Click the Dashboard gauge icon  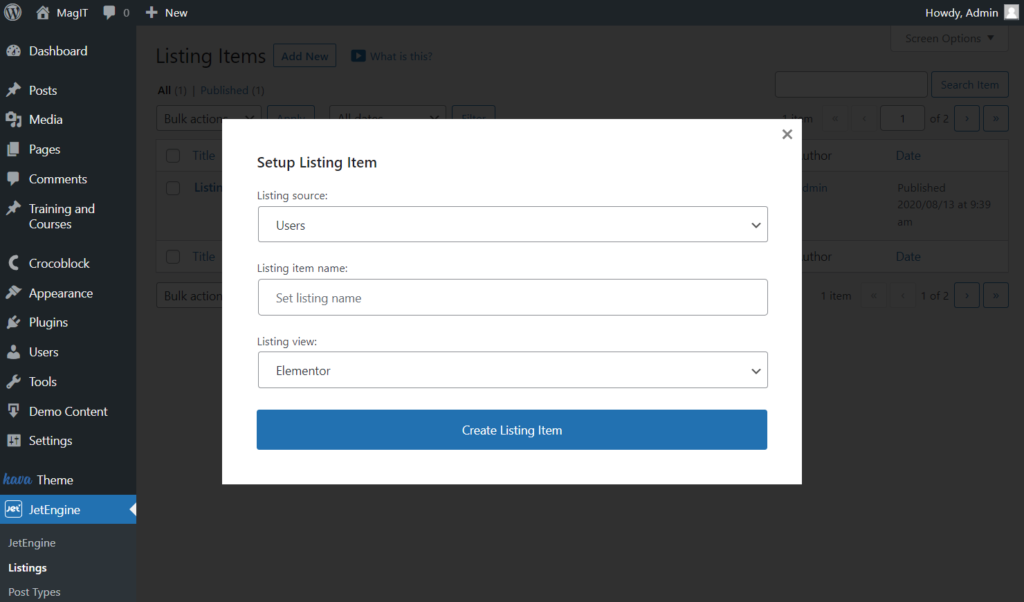point(13,51)
